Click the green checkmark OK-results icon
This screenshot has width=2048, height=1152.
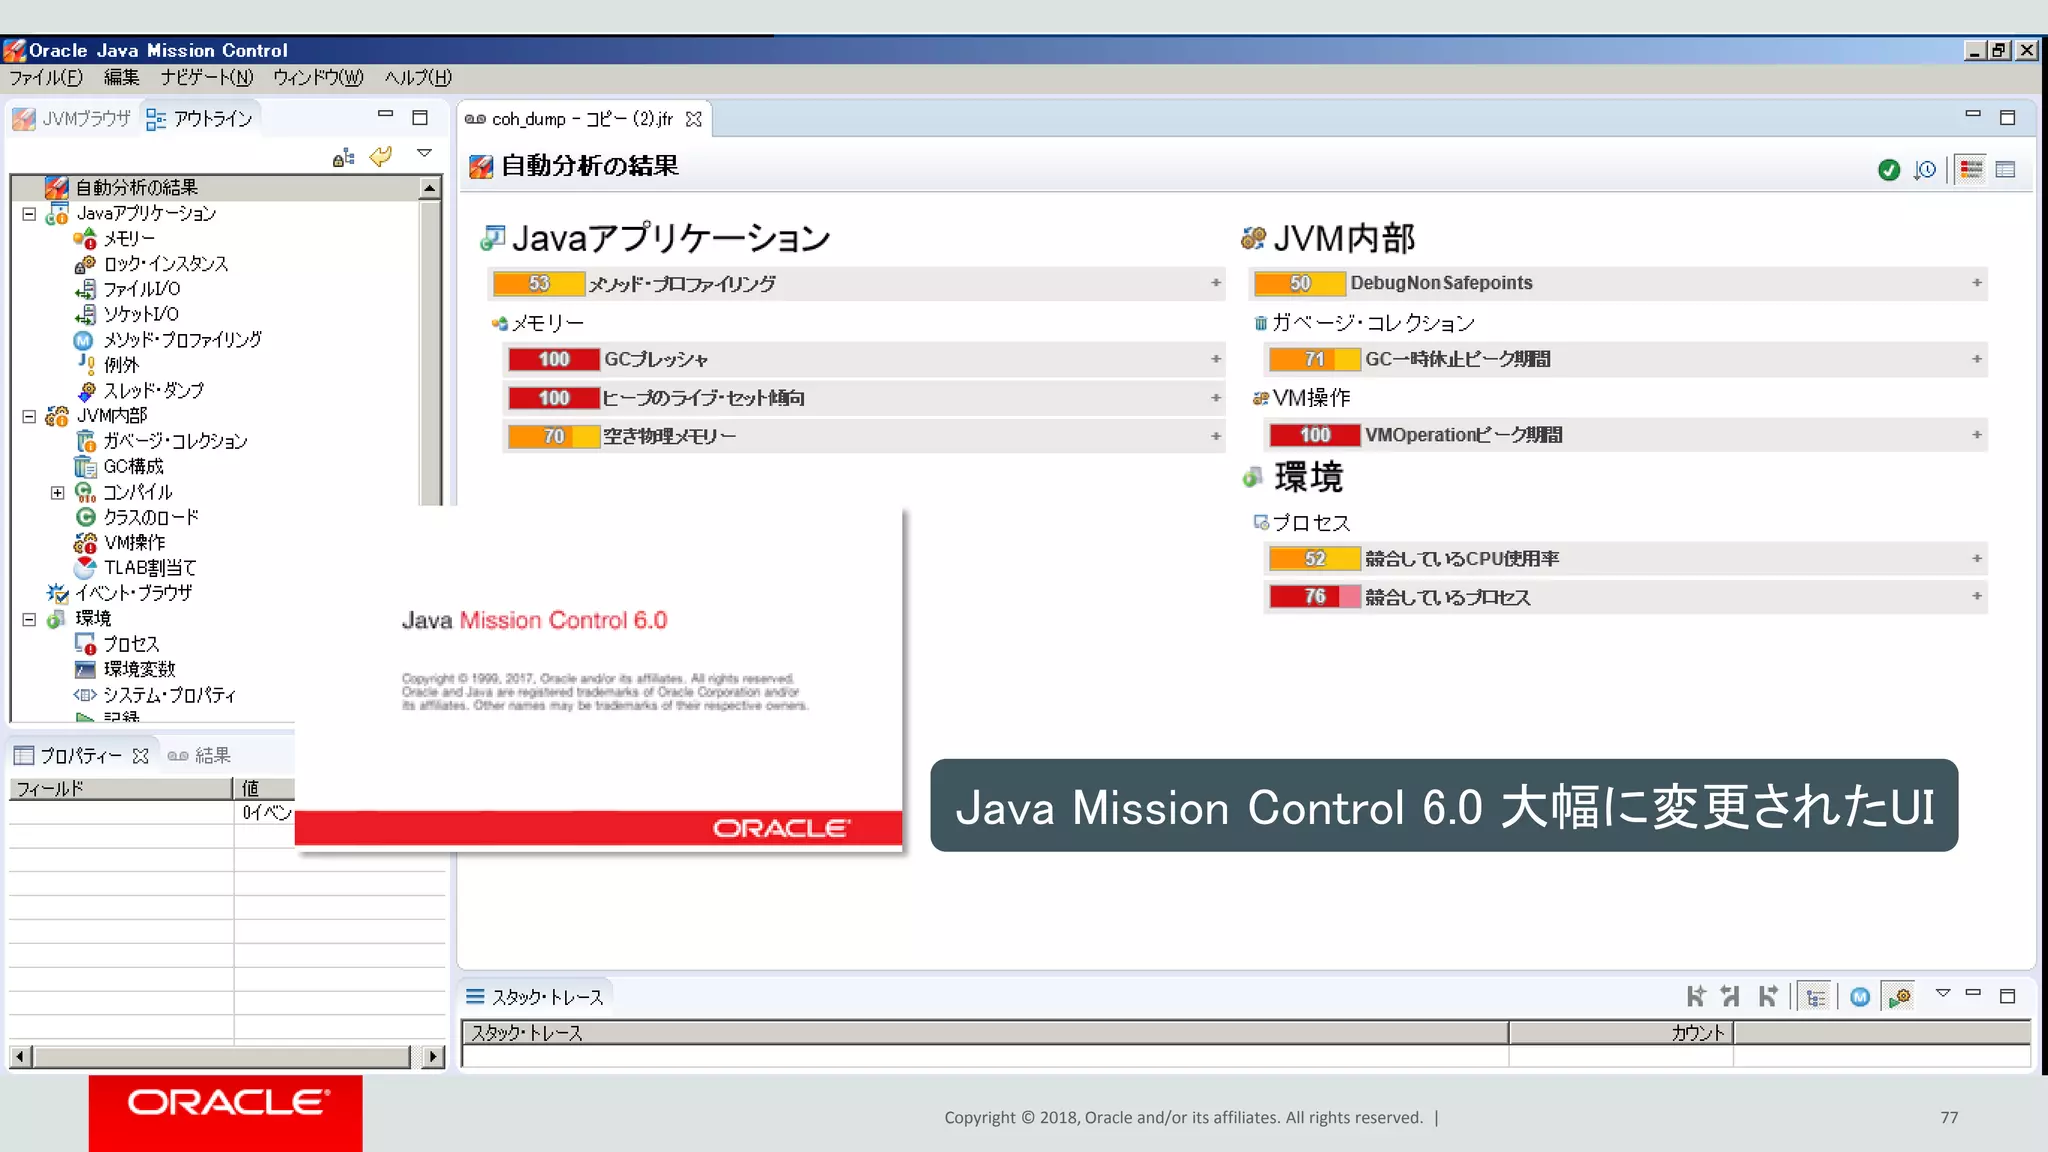pyautogui.click(x=1888, y=170)
